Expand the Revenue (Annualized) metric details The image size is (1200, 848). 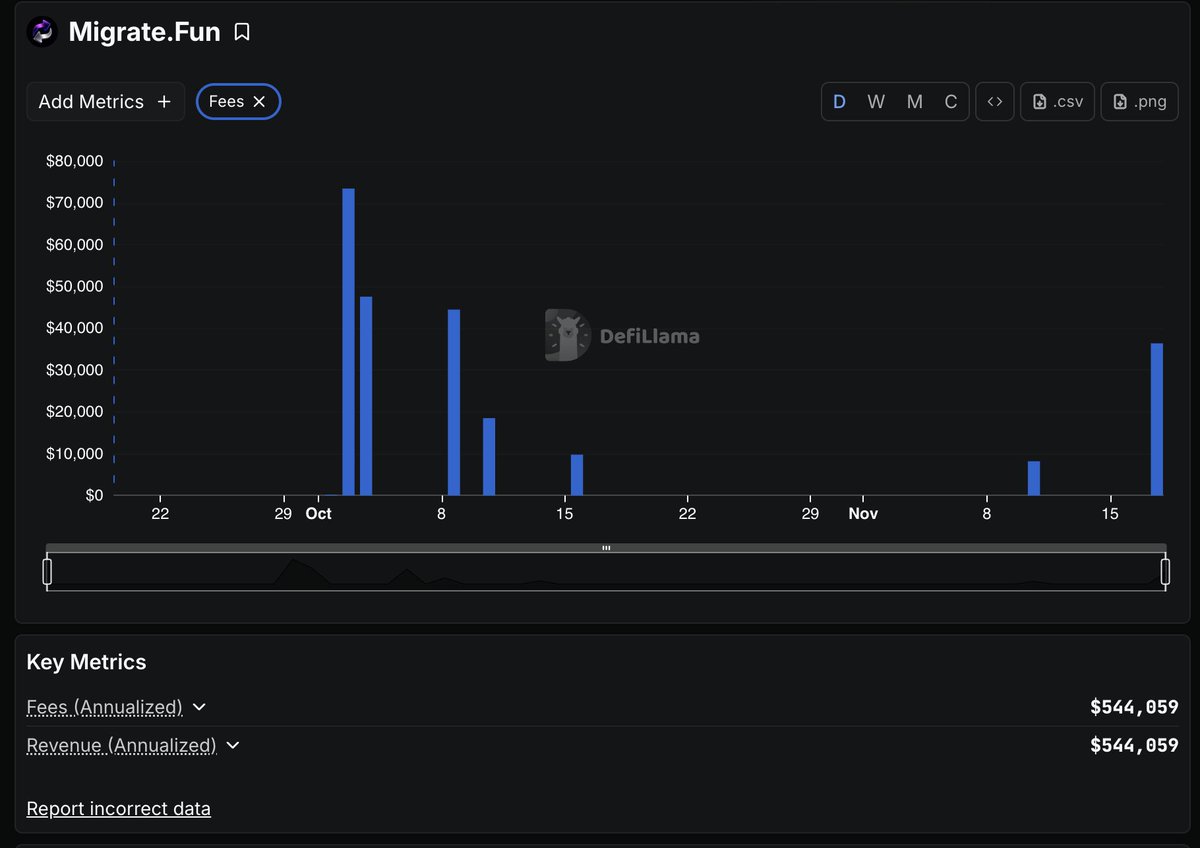232,745
